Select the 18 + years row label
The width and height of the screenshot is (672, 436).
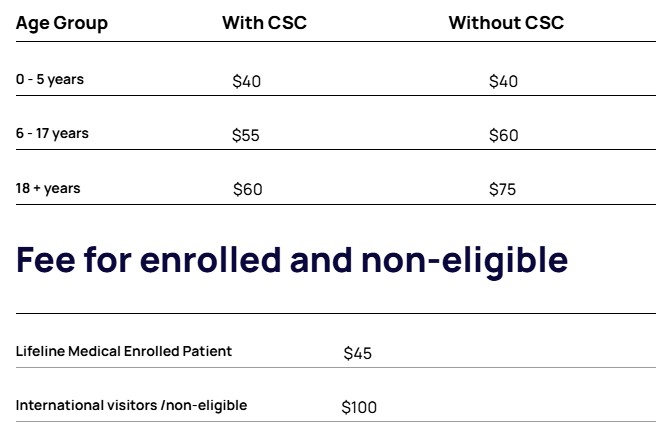48,188
